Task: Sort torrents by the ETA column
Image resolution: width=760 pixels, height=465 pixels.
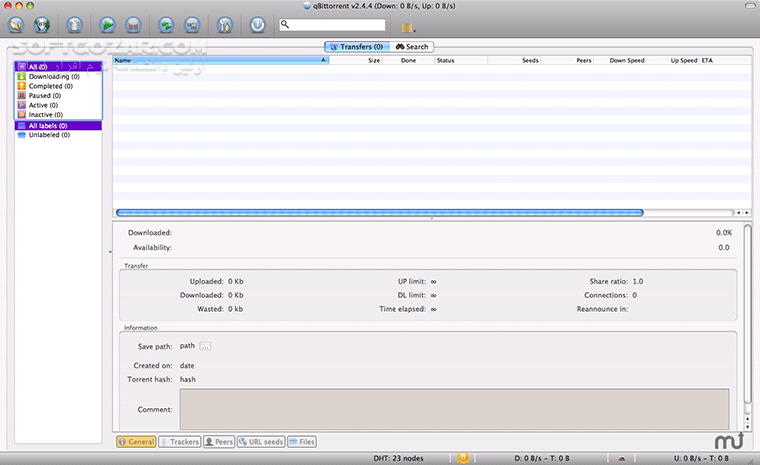Action: tap(726, 60)
